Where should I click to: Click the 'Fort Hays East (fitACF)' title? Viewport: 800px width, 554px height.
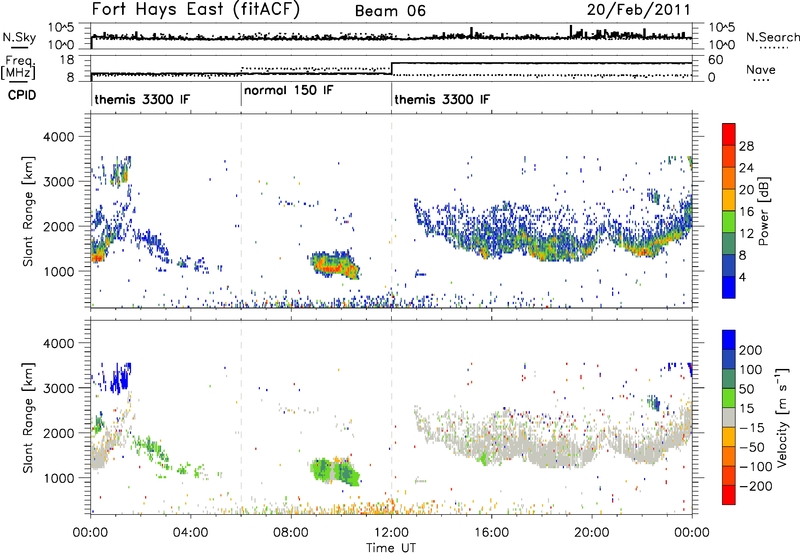click(196, 9)
